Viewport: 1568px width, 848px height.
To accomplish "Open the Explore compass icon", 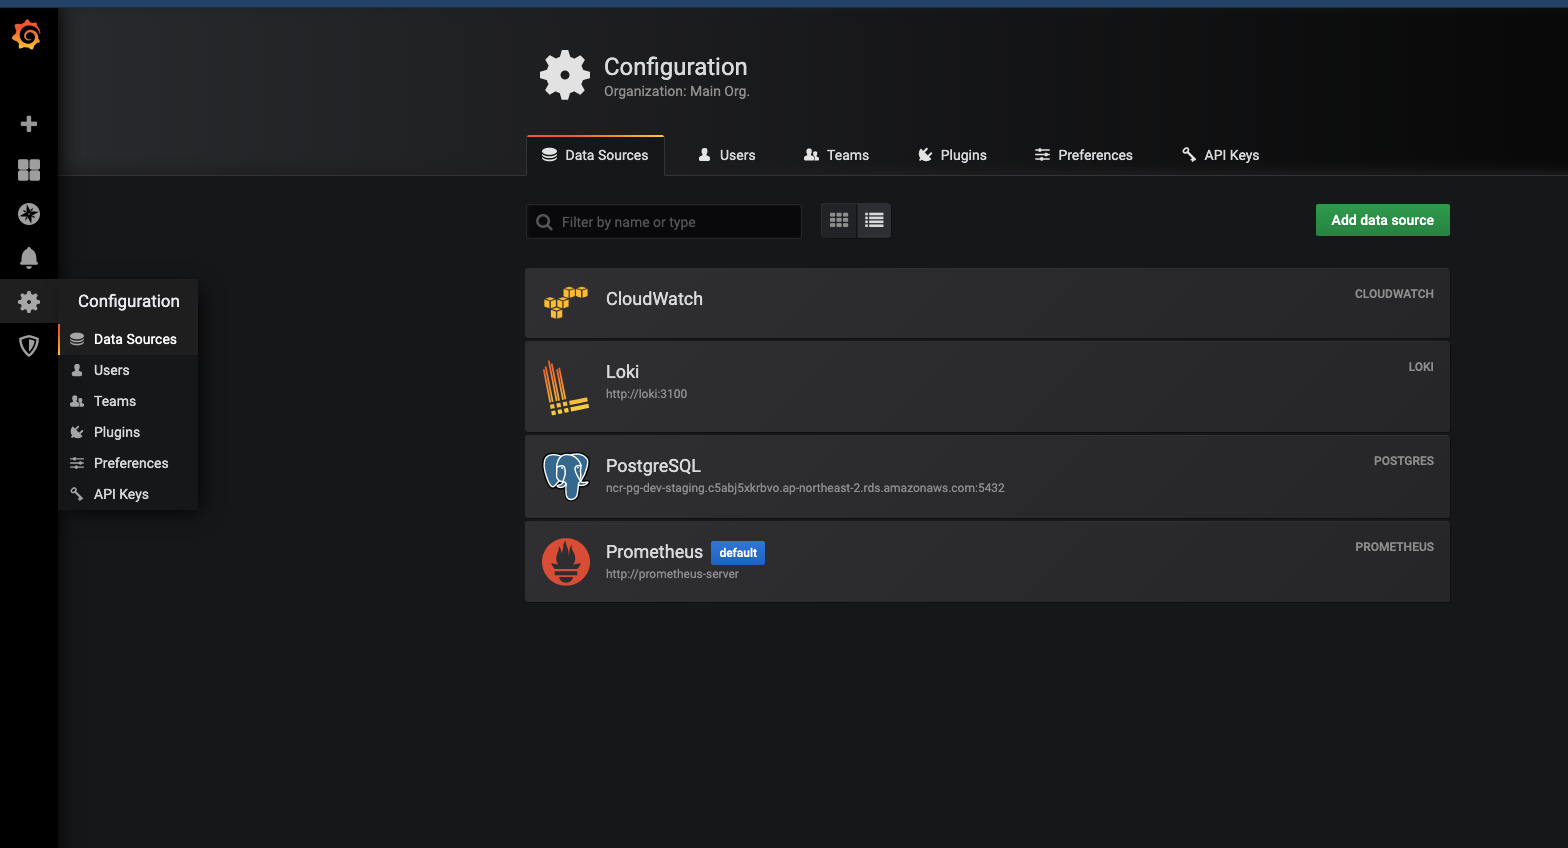I will 29,214.
